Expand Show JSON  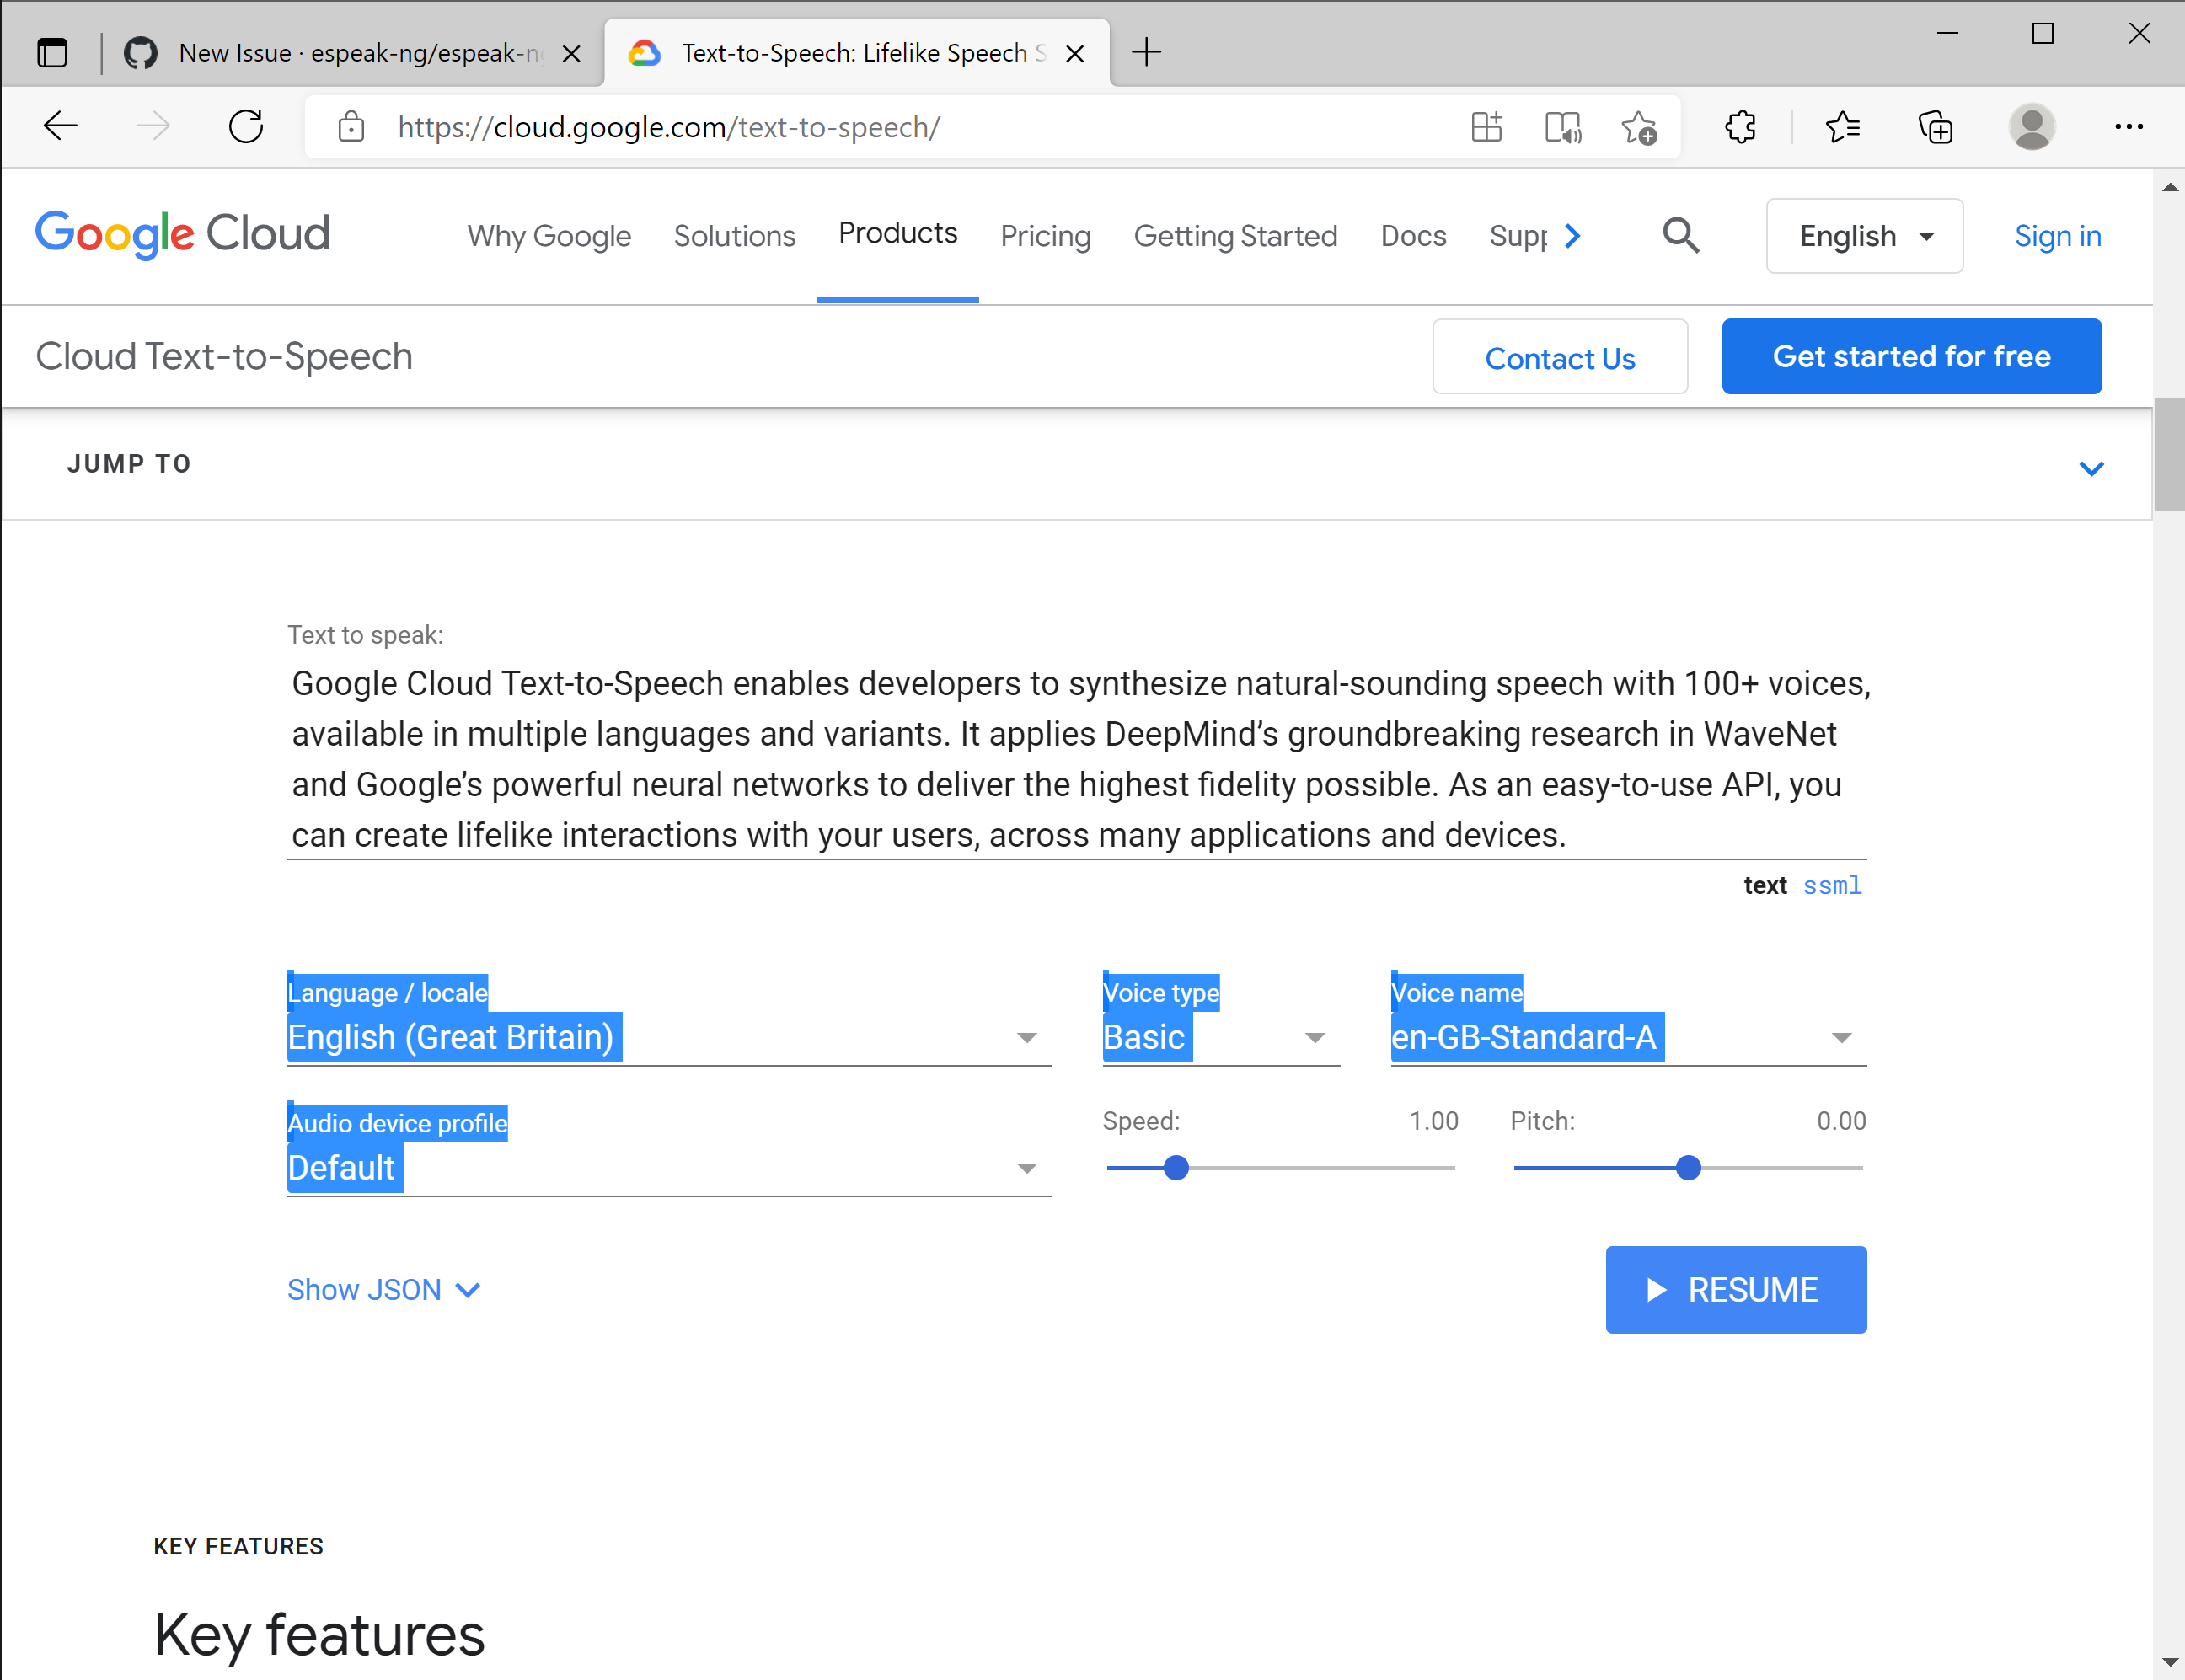[x=384, y=1290]
